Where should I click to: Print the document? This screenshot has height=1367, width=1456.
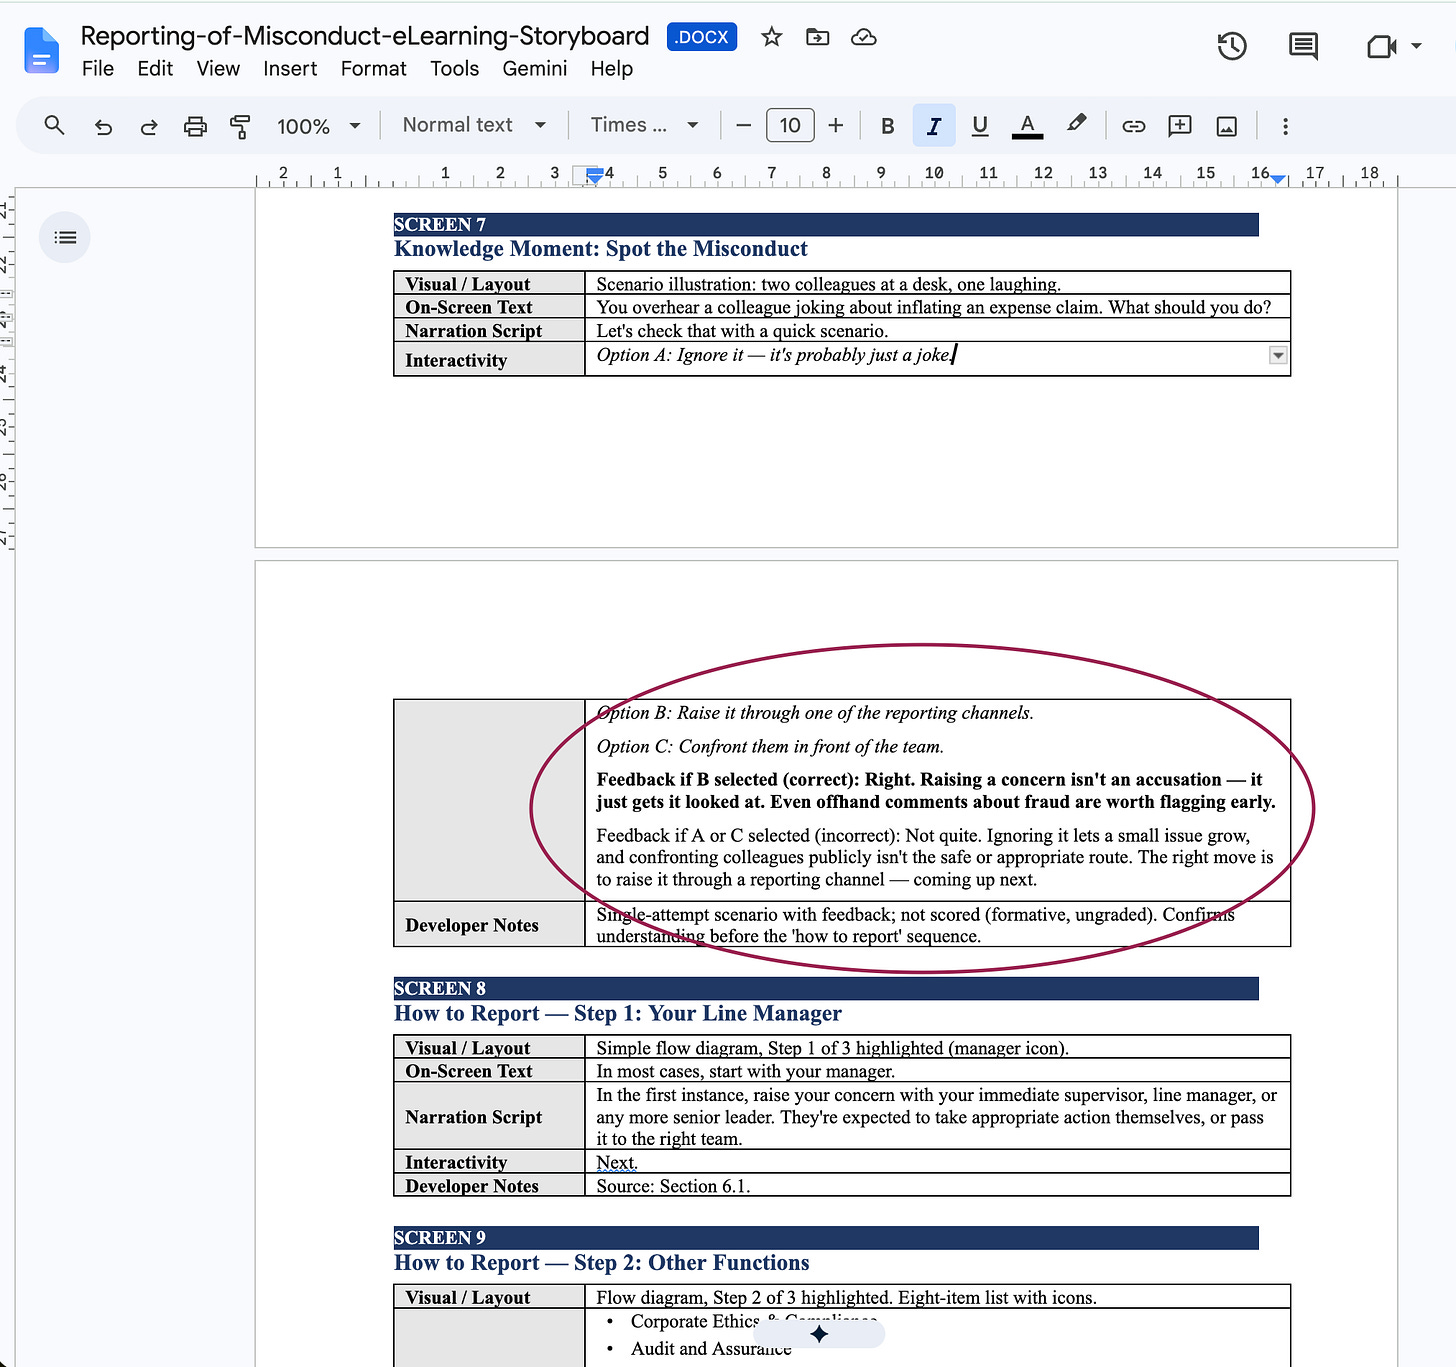pyautogui.click(x=195, y=126)
